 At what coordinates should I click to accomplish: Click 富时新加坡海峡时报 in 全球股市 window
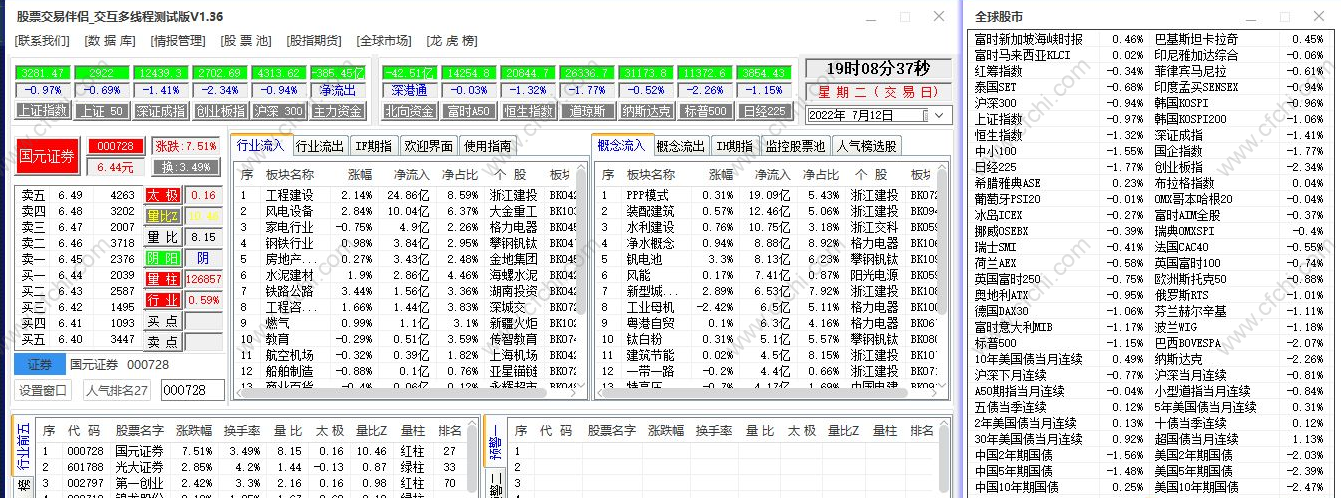[1027, 39]
